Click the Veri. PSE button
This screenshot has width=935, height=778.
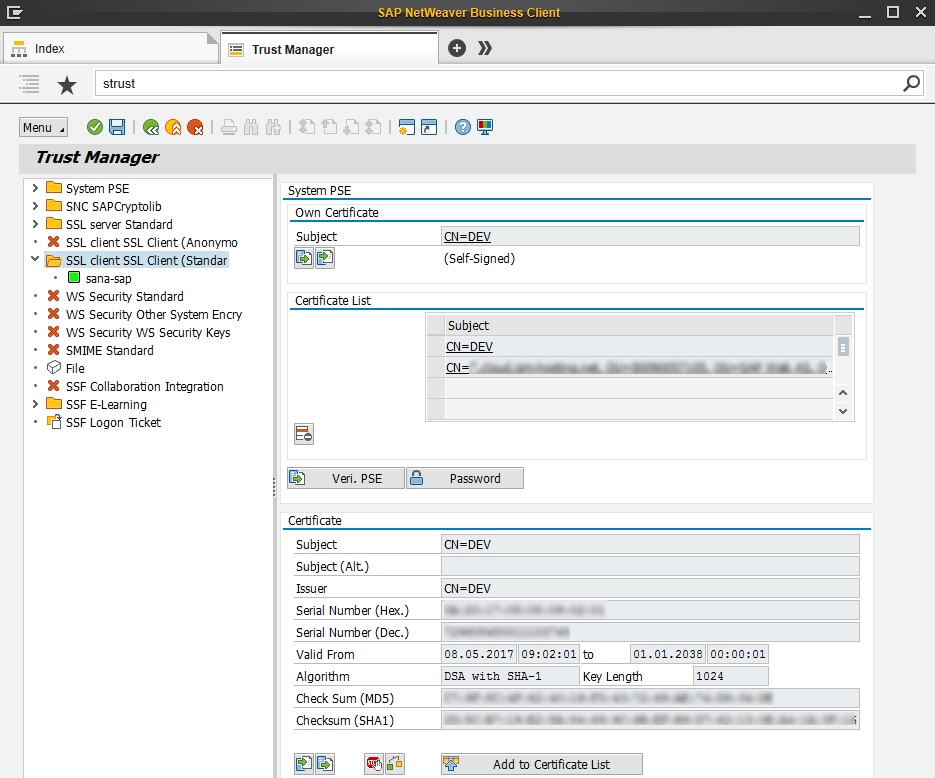click(x=345, y=478)
